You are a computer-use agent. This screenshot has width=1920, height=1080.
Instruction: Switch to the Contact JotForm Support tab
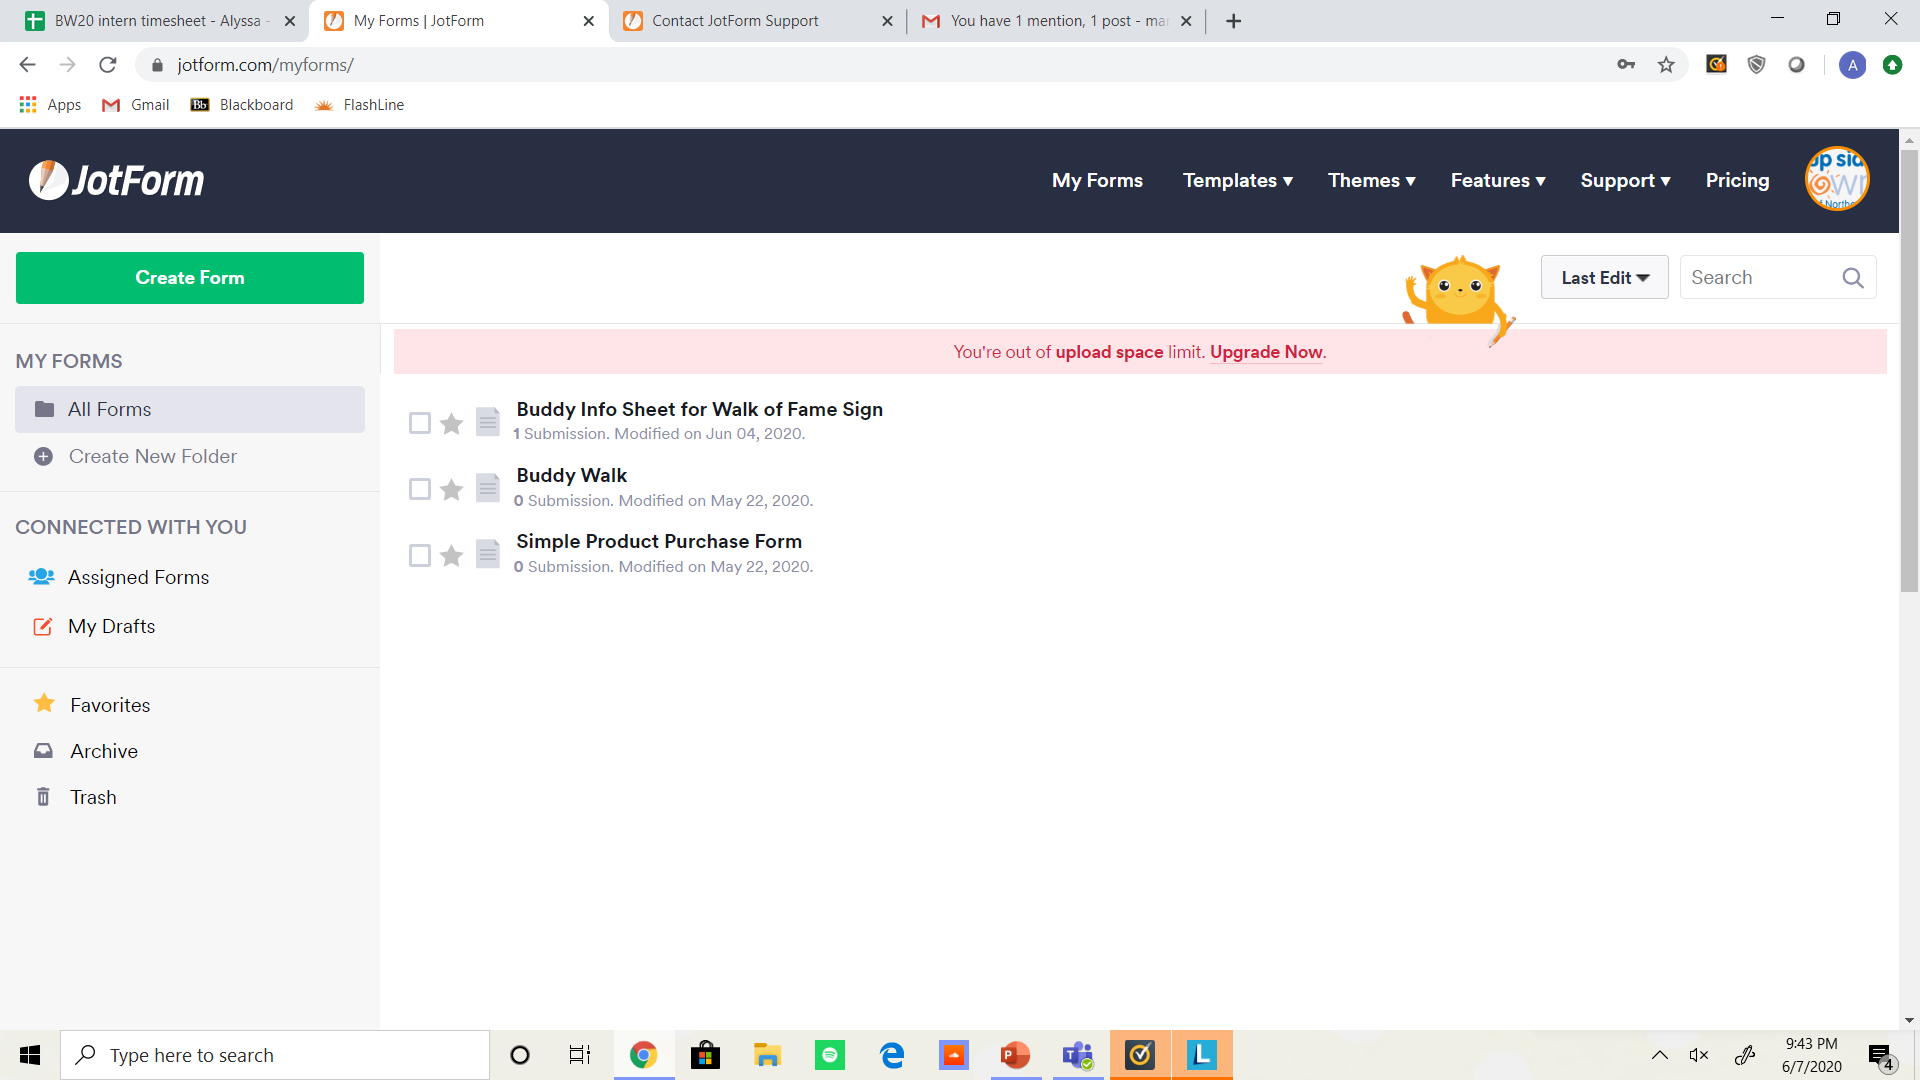click(734, 20)
